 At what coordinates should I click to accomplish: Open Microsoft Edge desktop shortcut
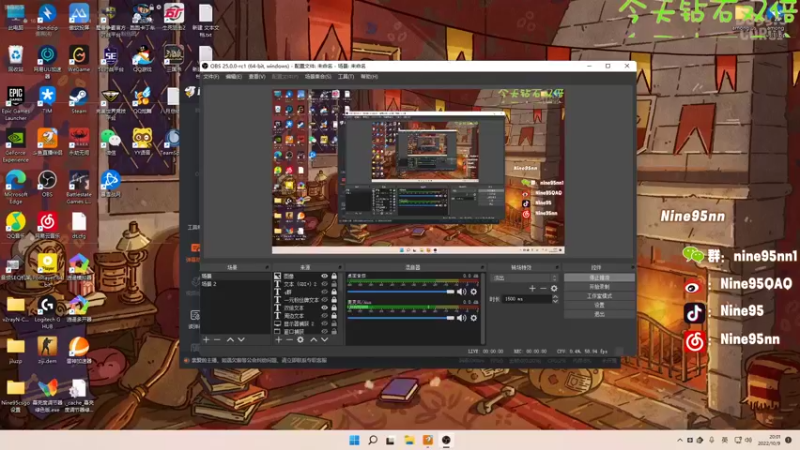tap(15, 187)
